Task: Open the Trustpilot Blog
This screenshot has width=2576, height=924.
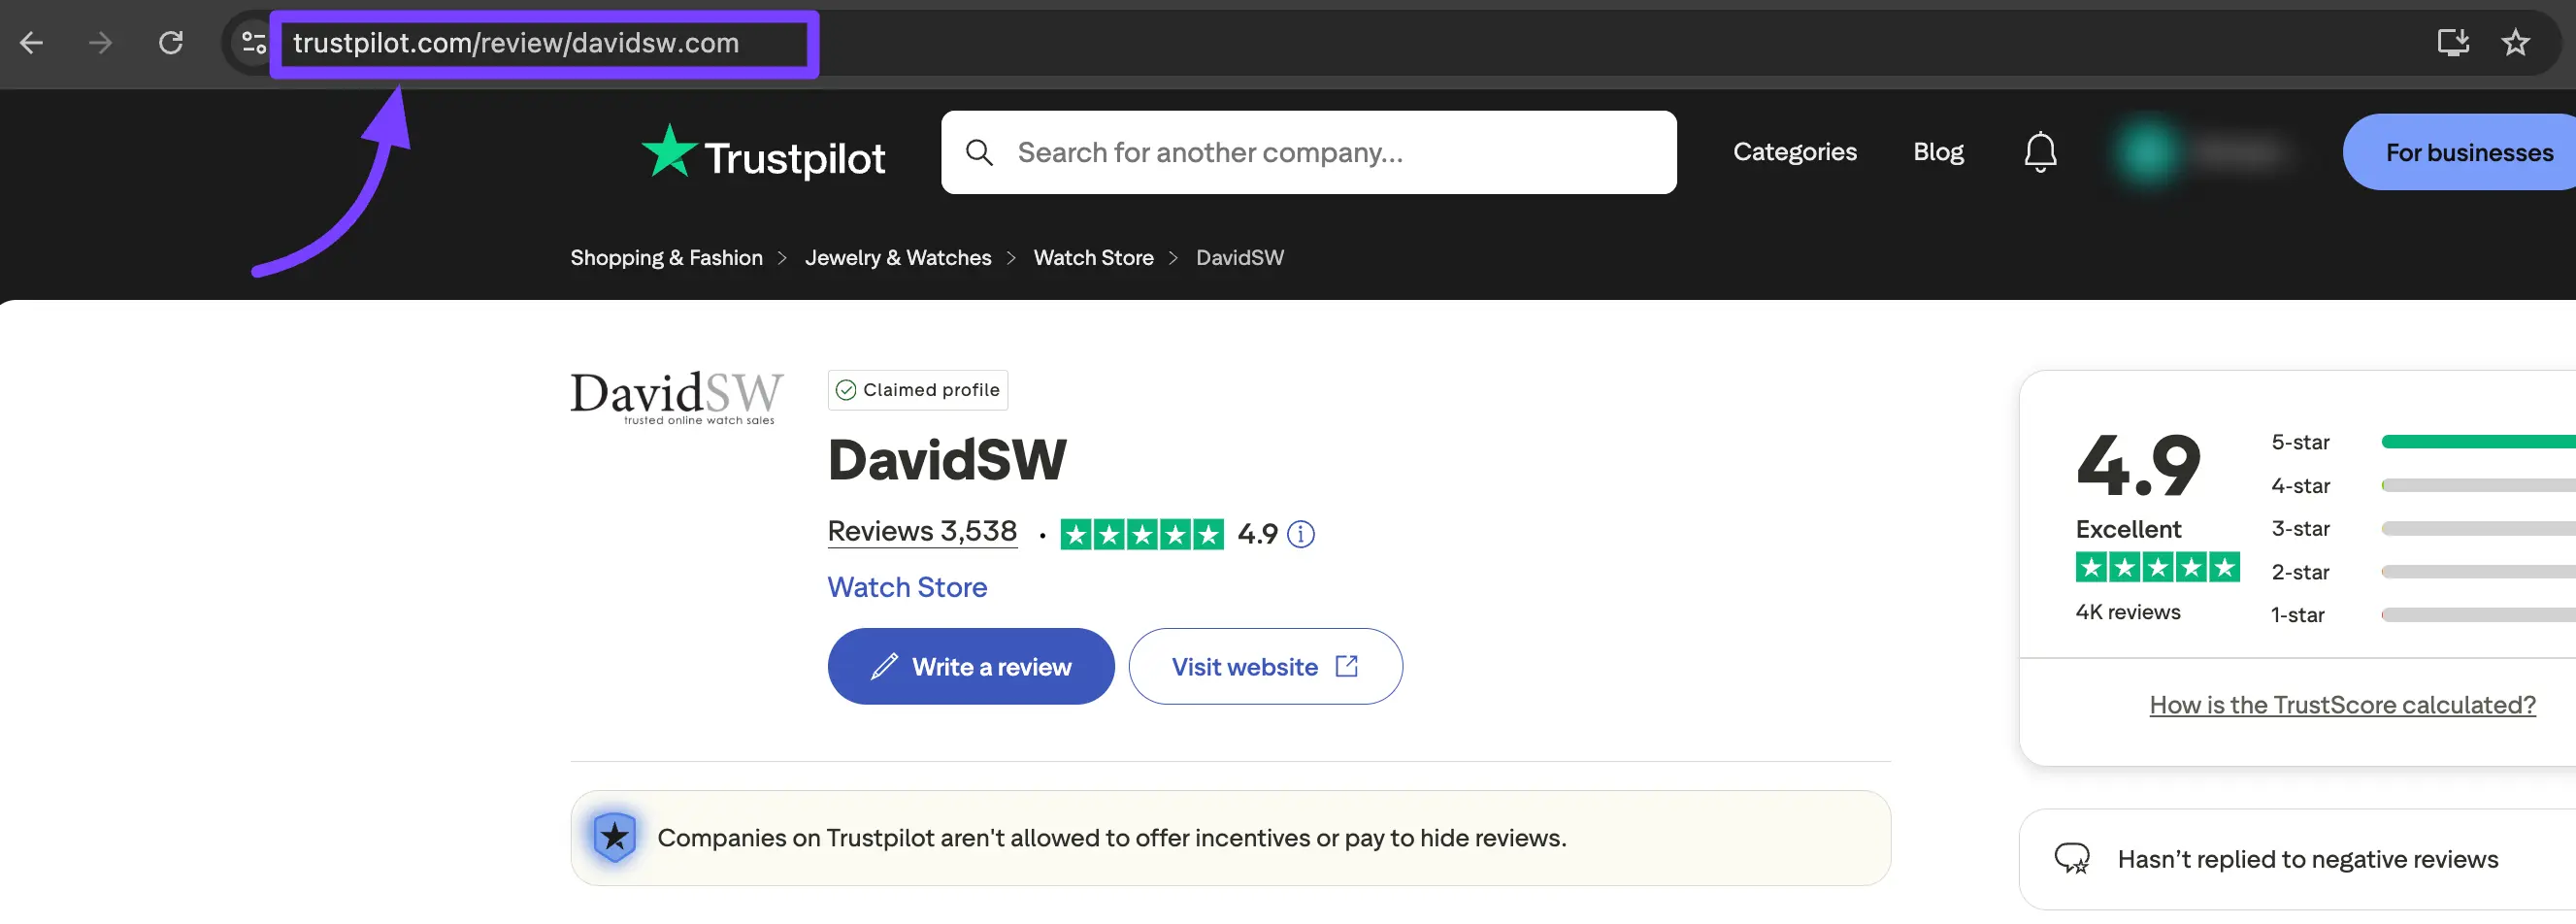Action: point(1938,152)
